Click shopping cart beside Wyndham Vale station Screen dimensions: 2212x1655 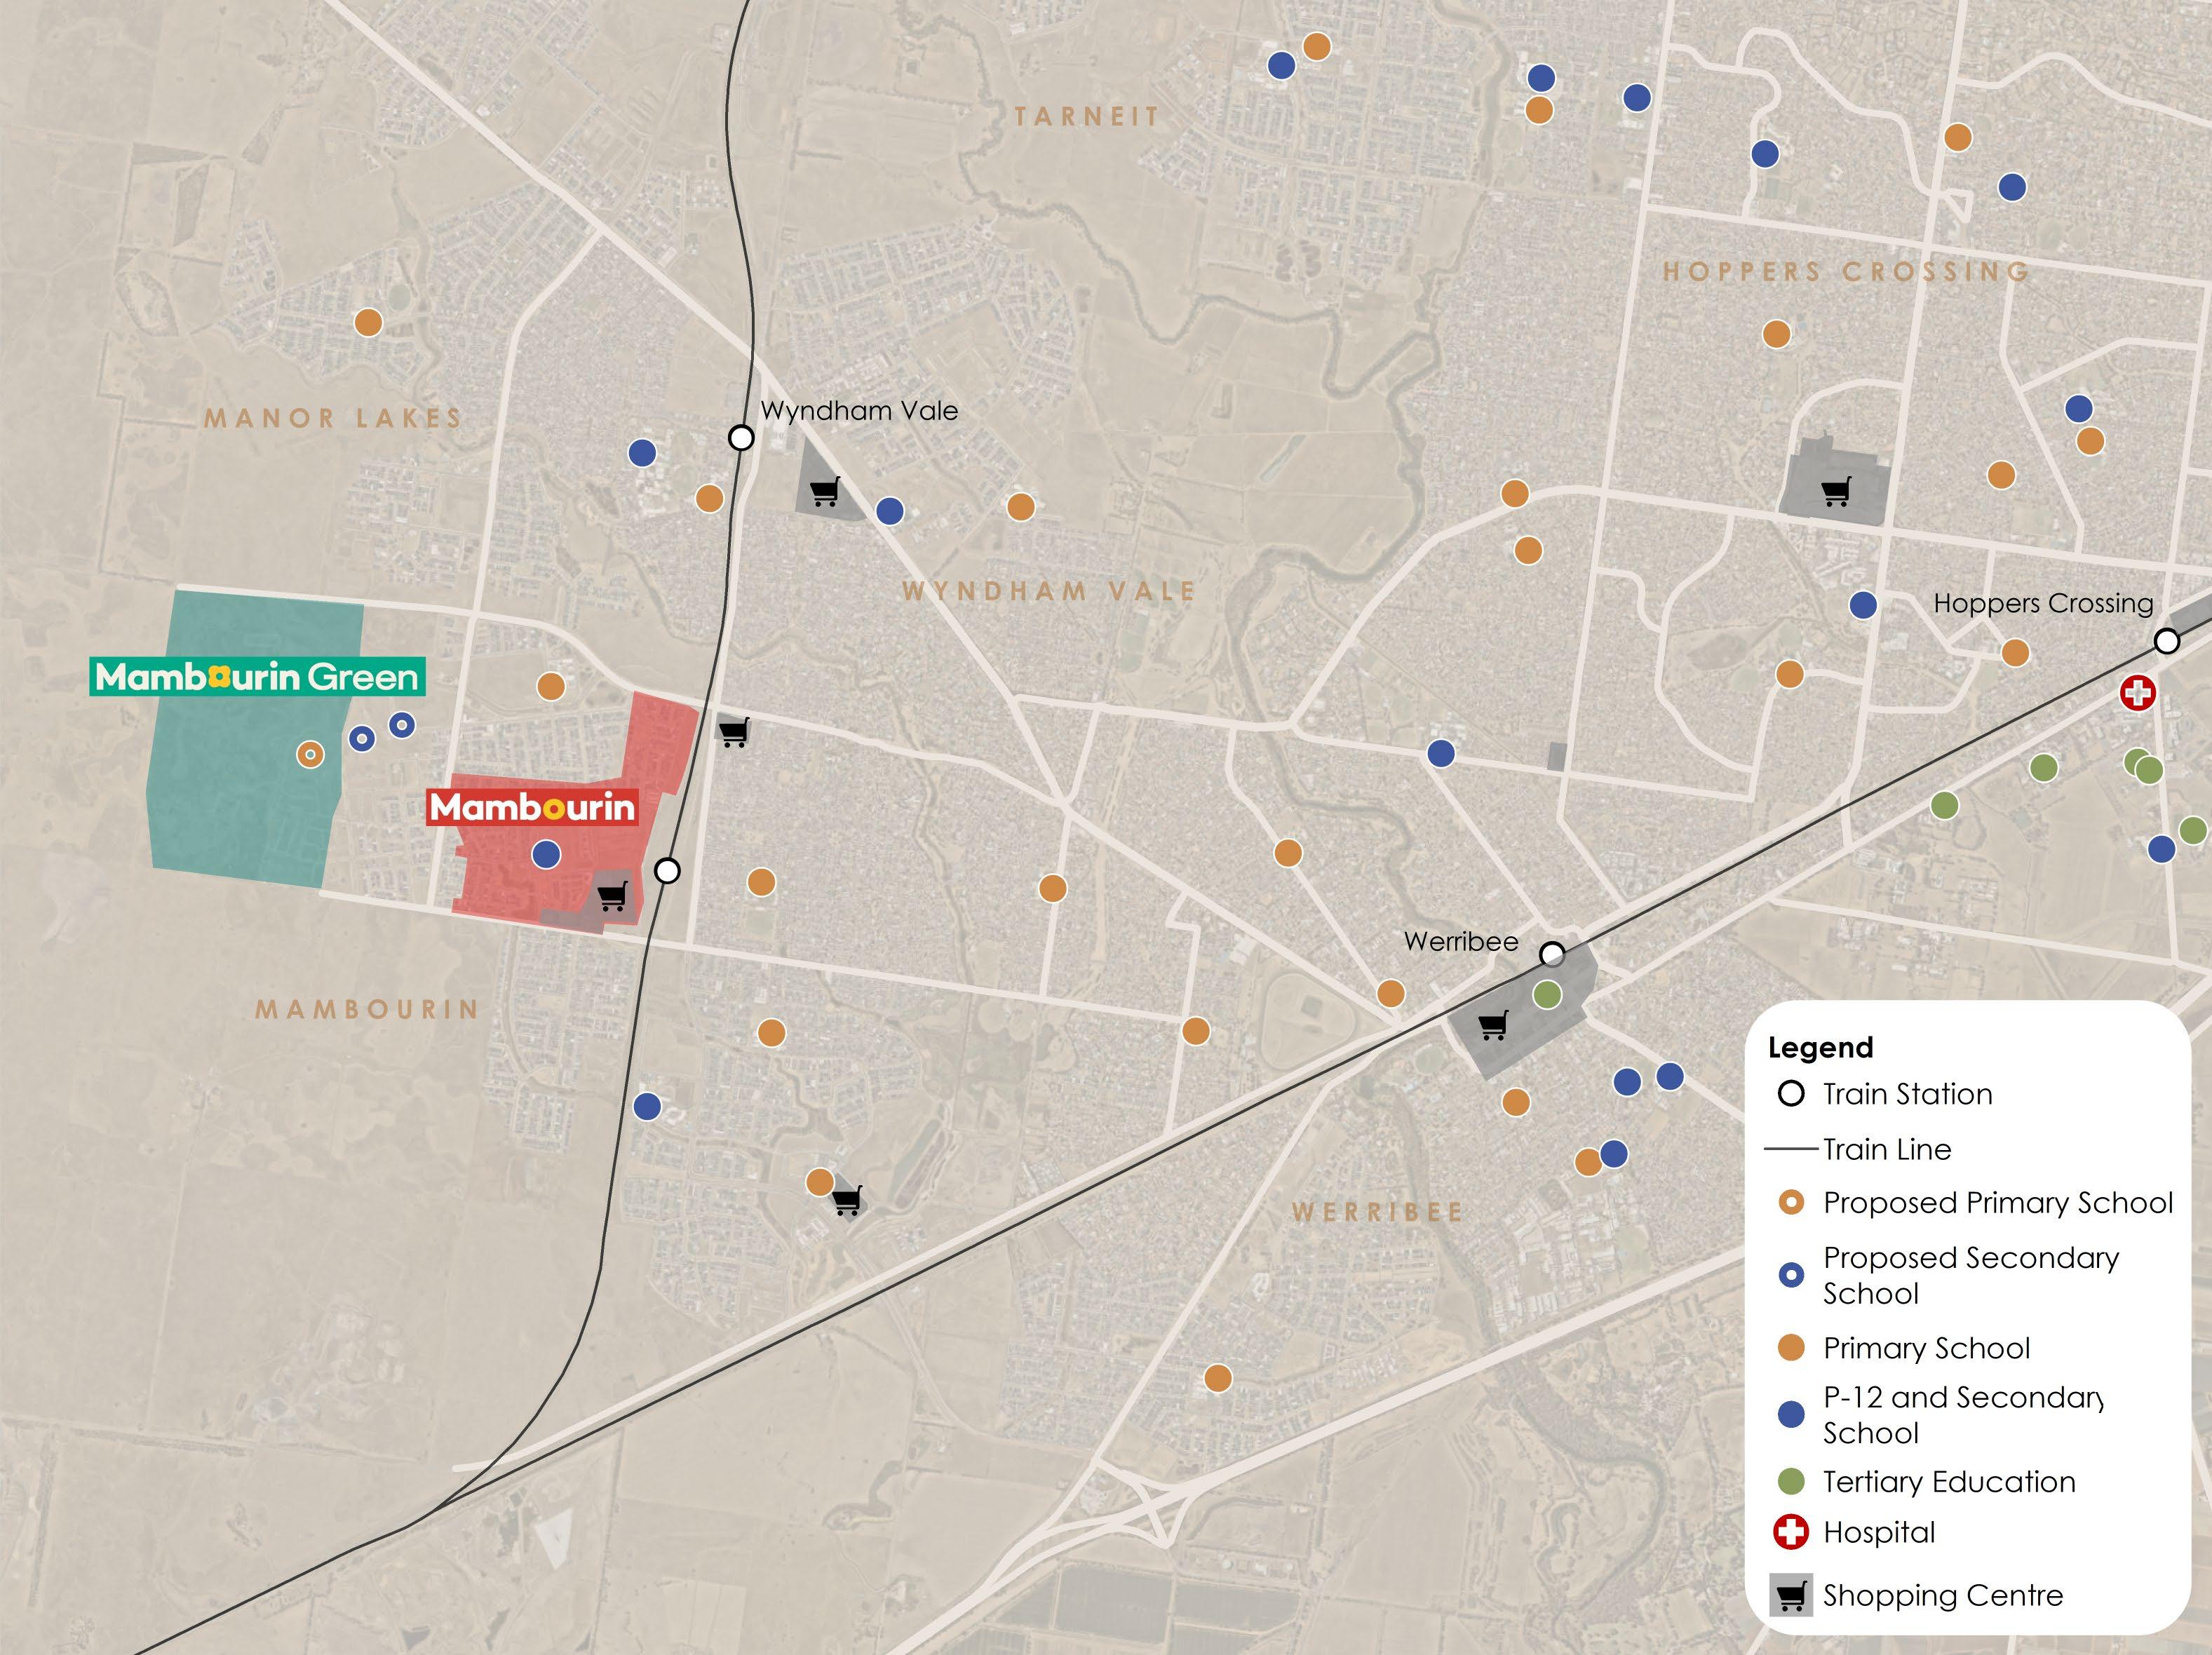[825, 491]
